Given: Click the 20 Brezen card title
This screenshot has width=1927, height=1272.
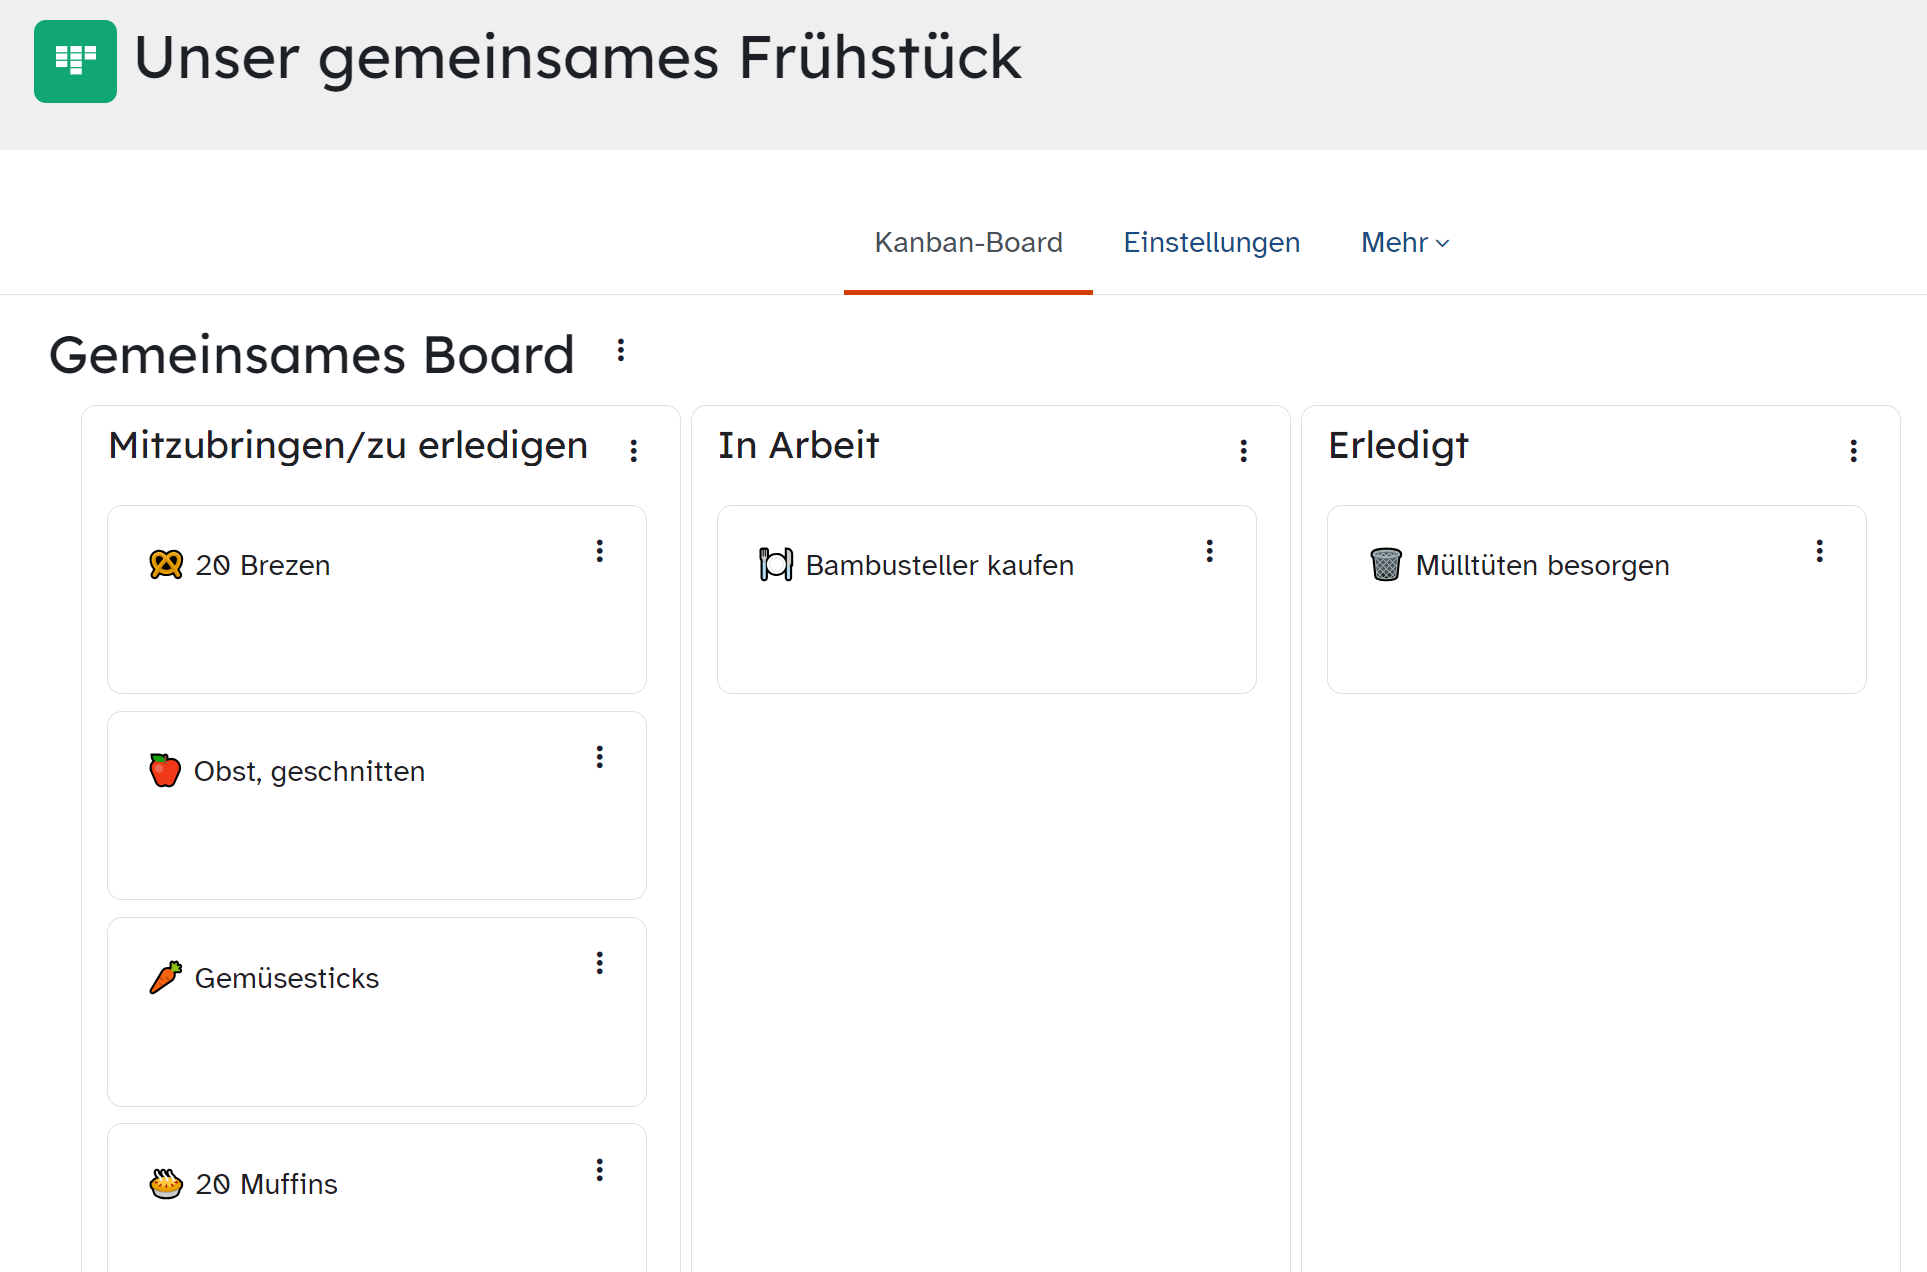Looking at the screenshot, I should click(263, 566).
